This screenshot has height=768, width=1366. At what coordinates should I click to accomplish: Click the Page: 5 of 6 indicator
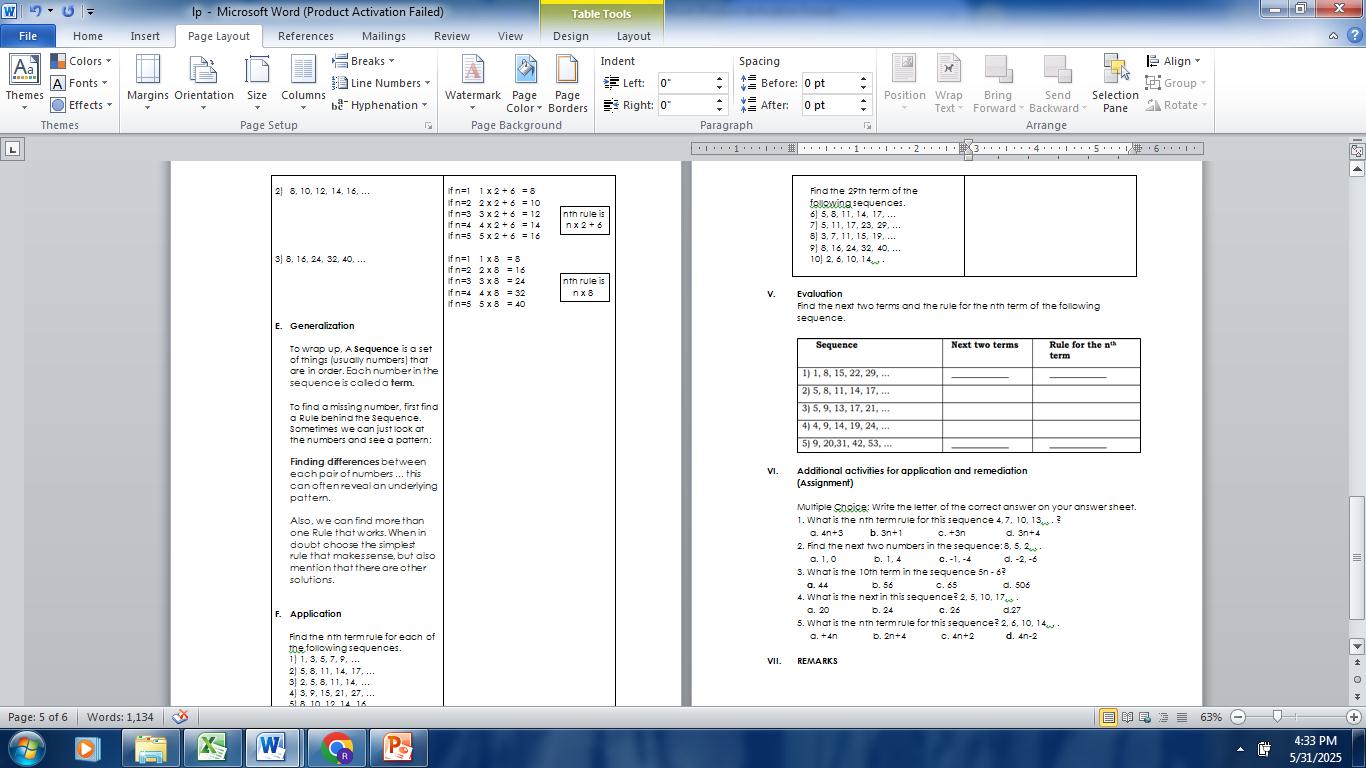38,717
